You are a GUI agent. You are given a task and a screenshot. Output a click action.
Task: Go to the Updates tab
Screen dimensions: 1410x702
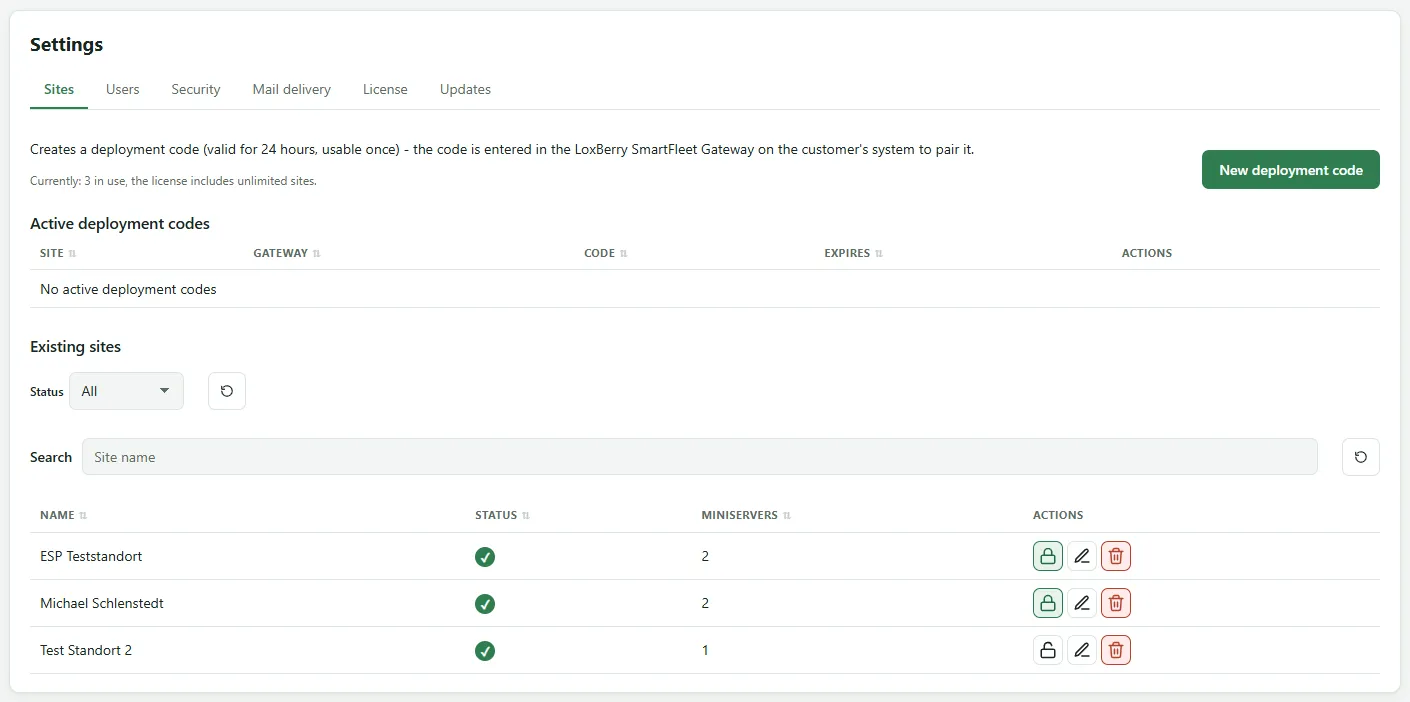pyautogui.click(x=465, y=89)
